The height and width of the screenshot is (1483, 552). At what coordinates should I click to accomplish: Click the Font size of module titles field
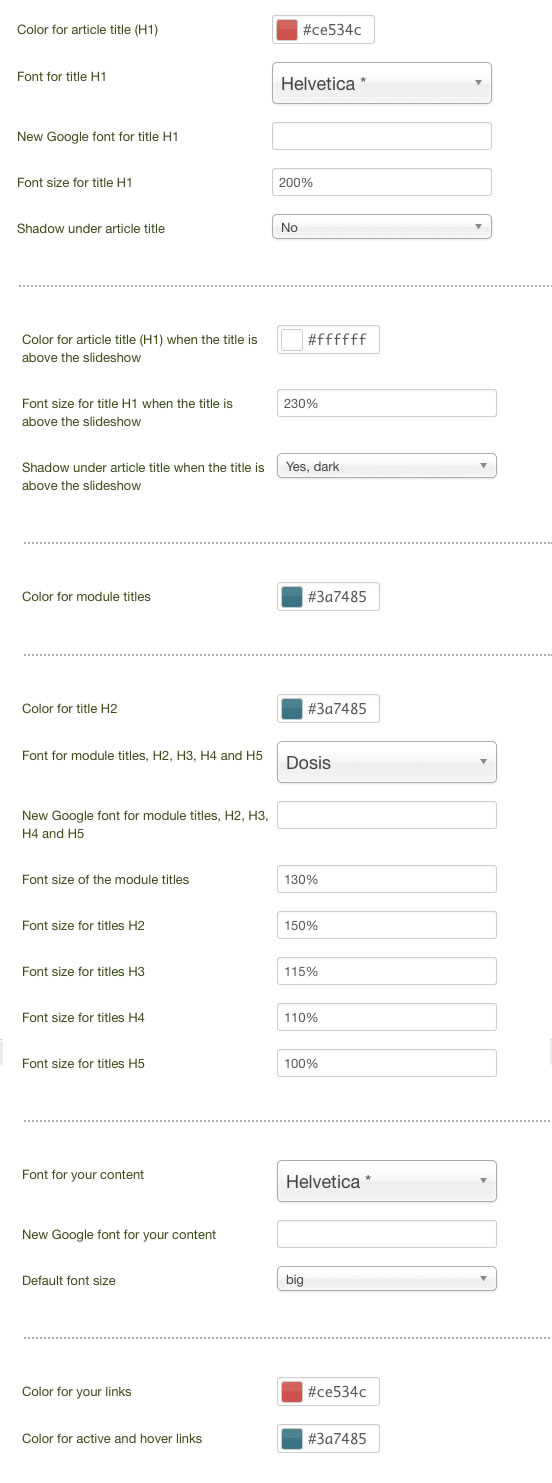387,879
